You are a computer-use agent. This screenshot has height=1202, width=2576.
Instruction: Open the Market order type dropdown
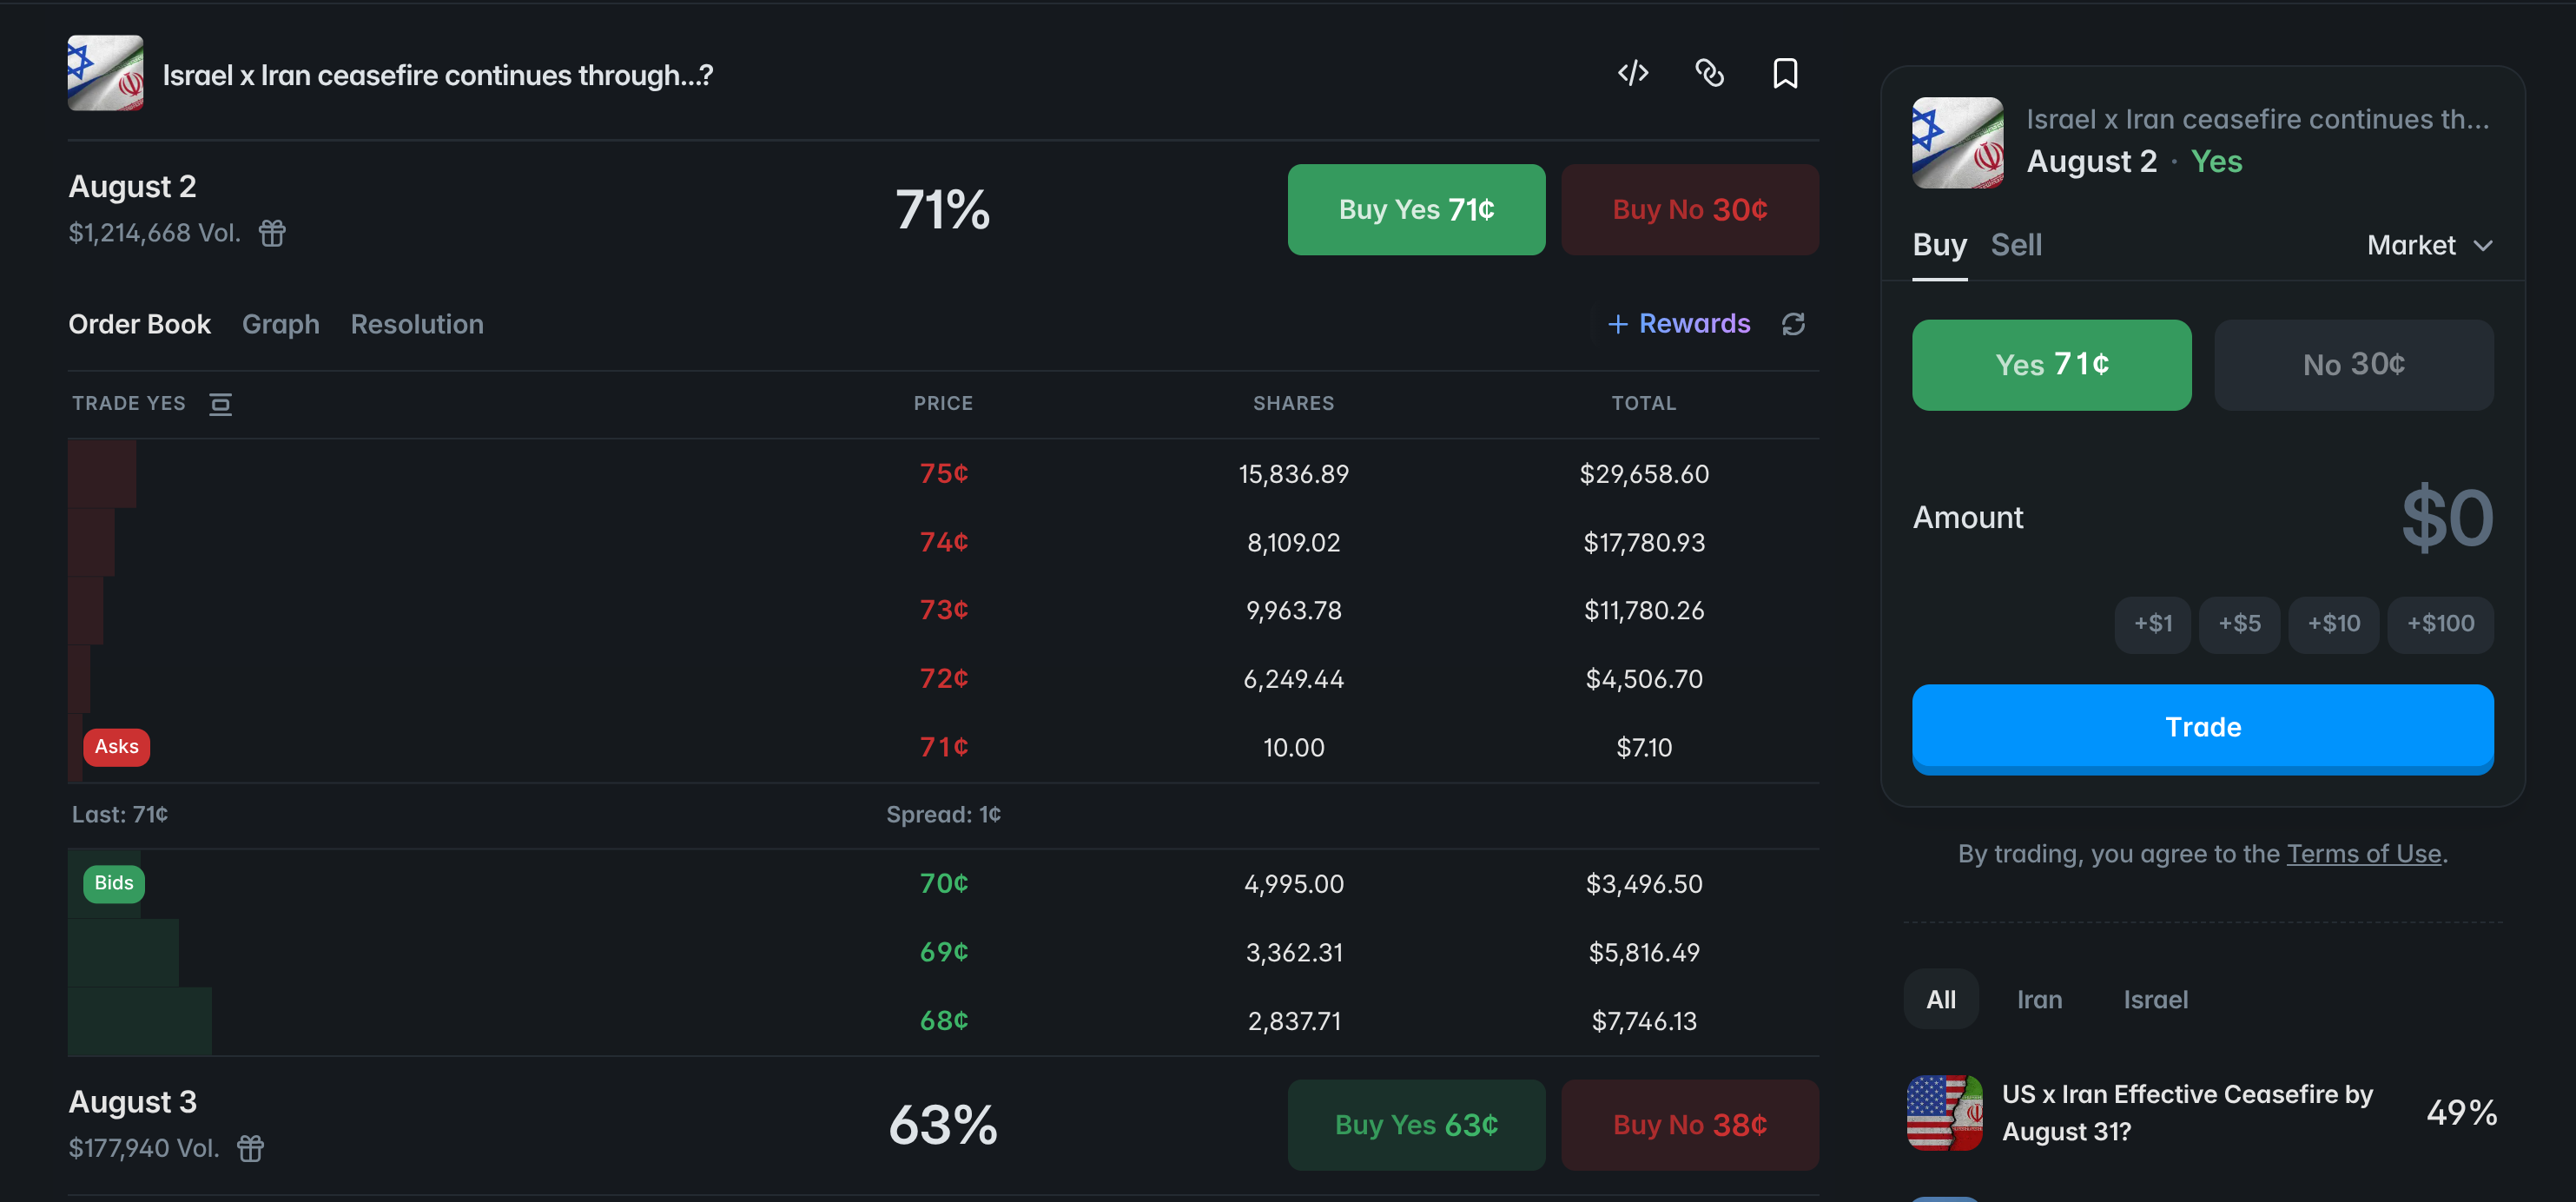tap(2429, 245)
